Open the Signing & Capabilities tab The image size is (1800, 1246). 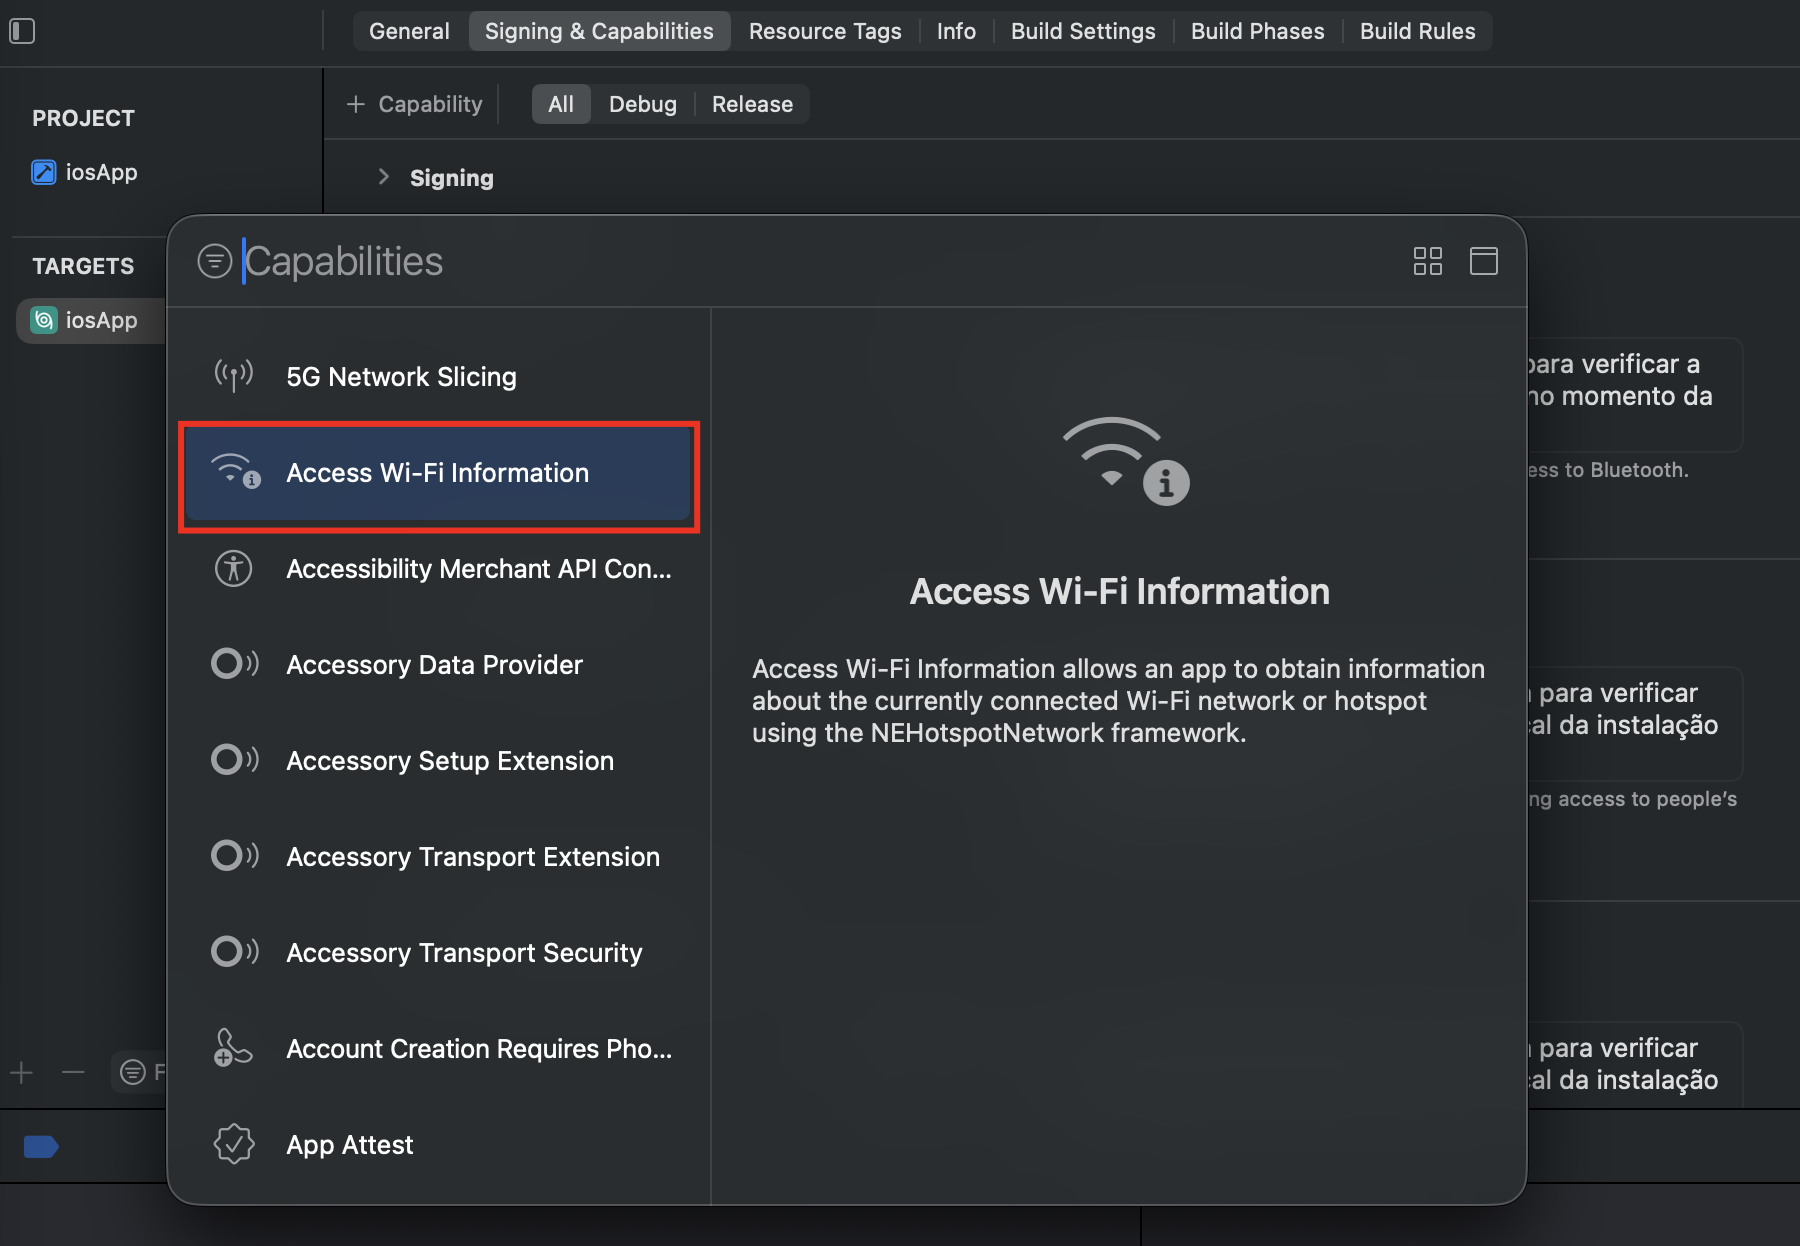(x=599, y=31)
